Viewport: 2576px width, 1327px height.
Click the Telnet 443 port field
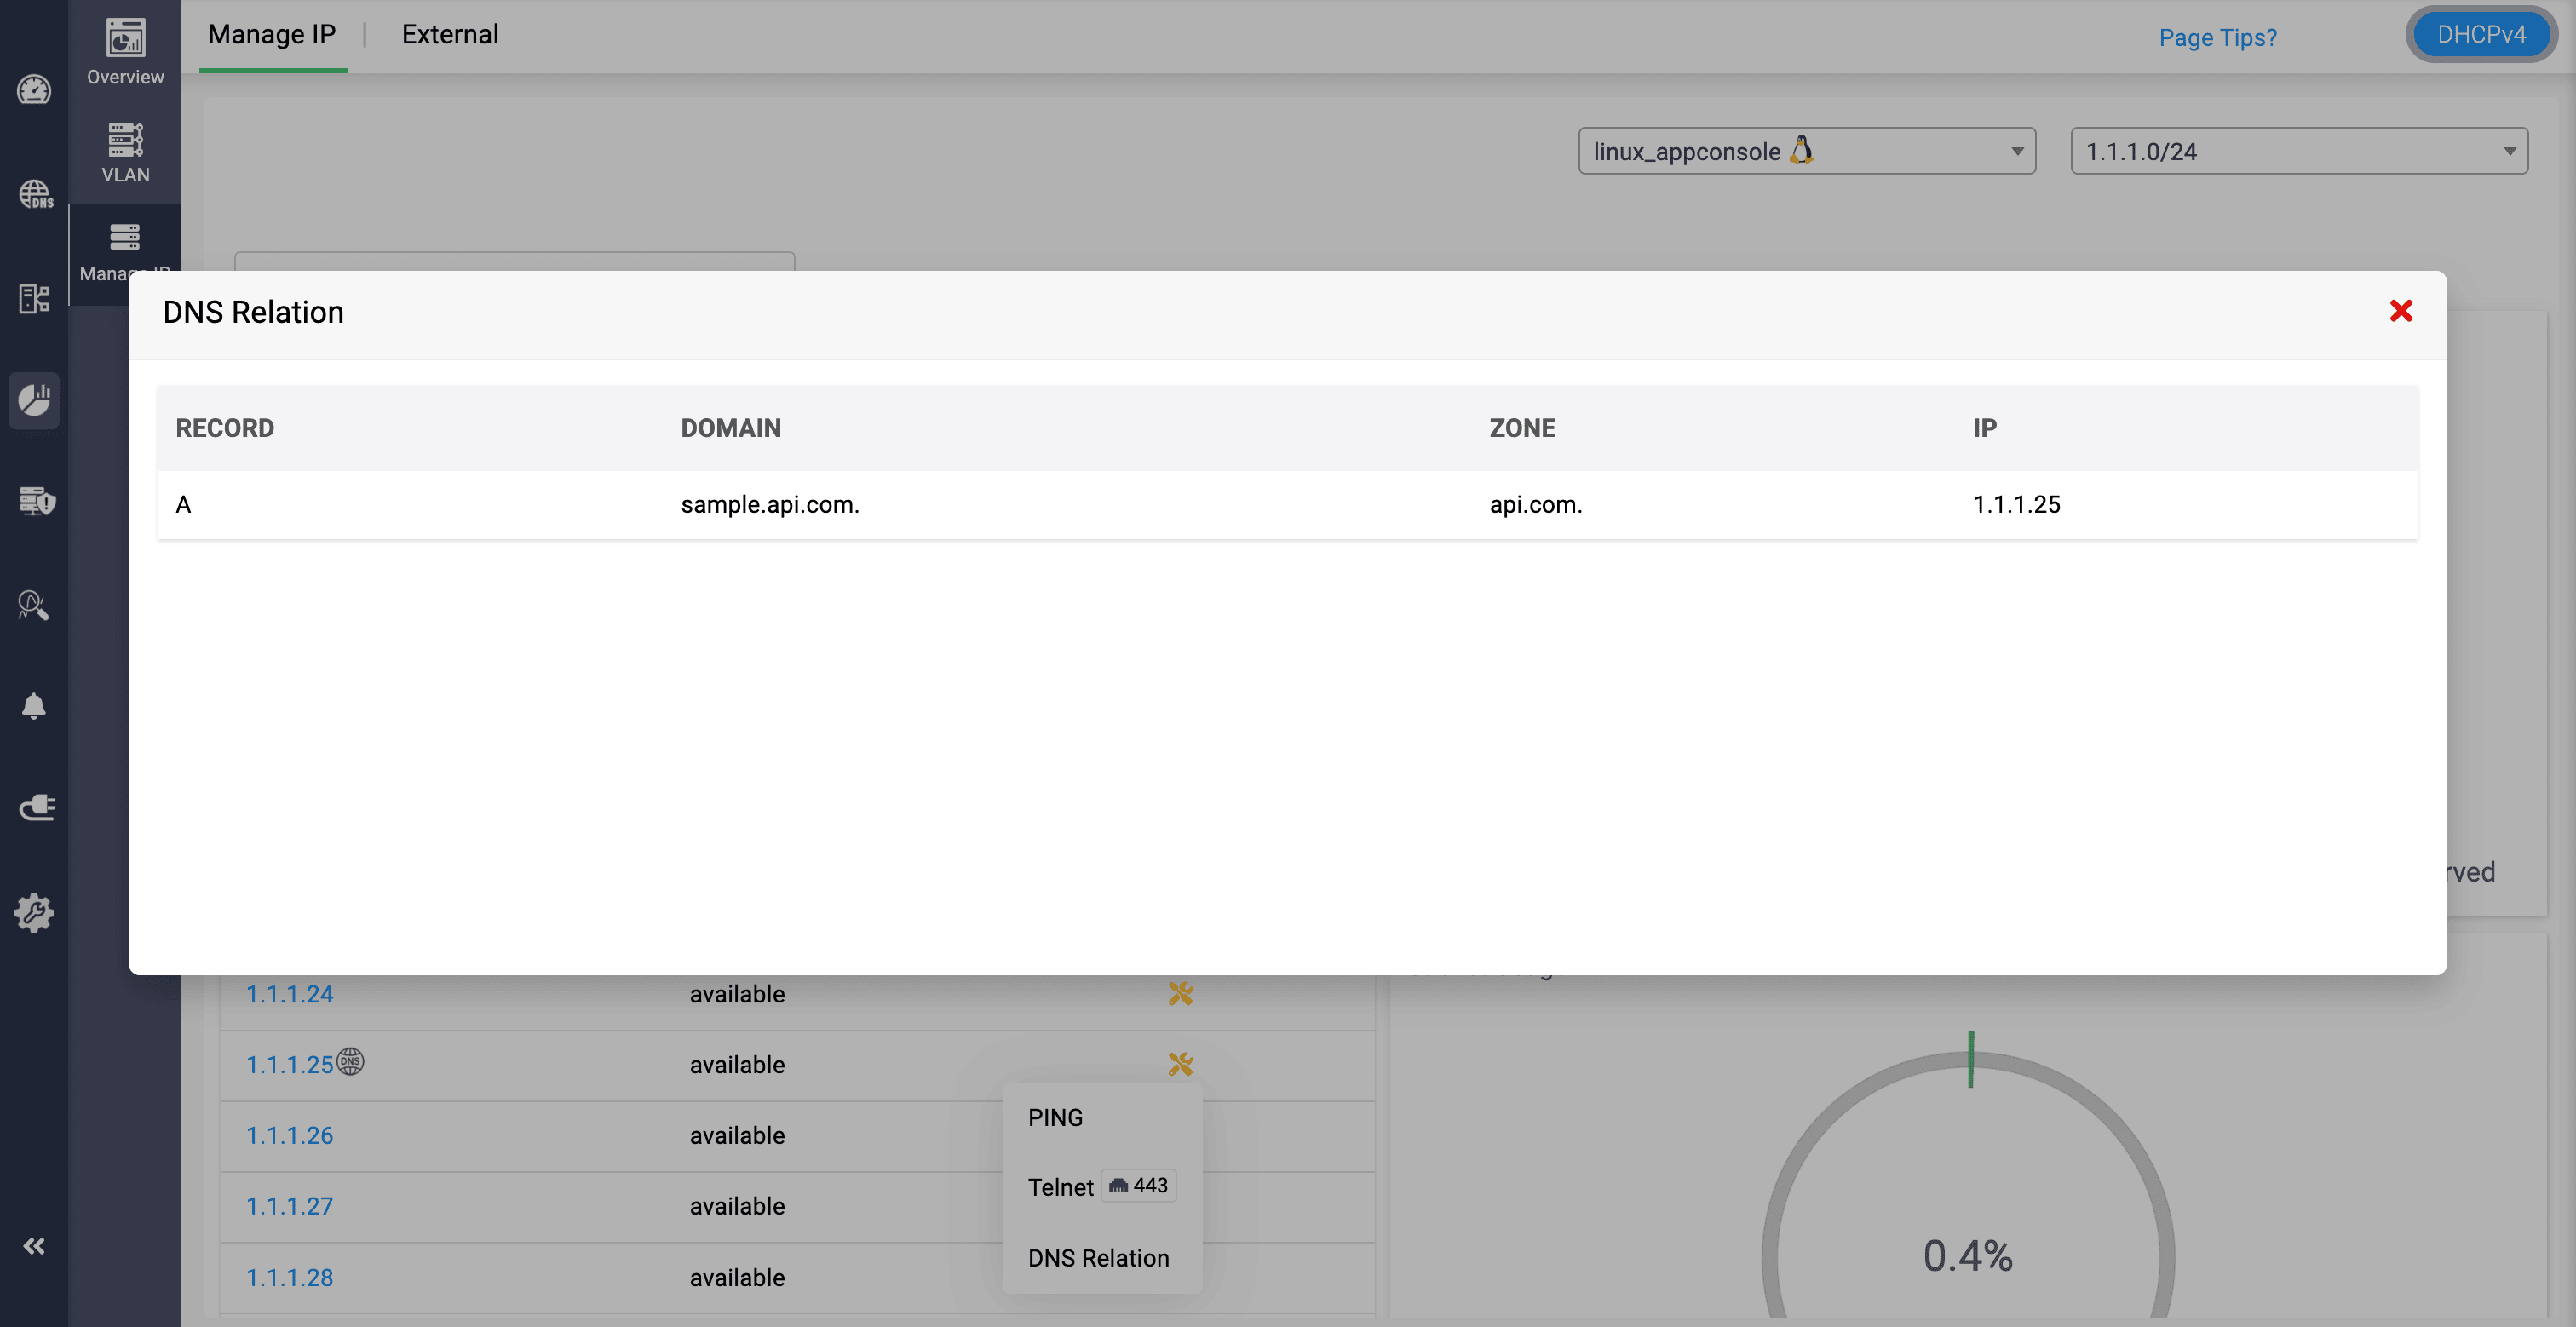[x=1140, y=1186]
